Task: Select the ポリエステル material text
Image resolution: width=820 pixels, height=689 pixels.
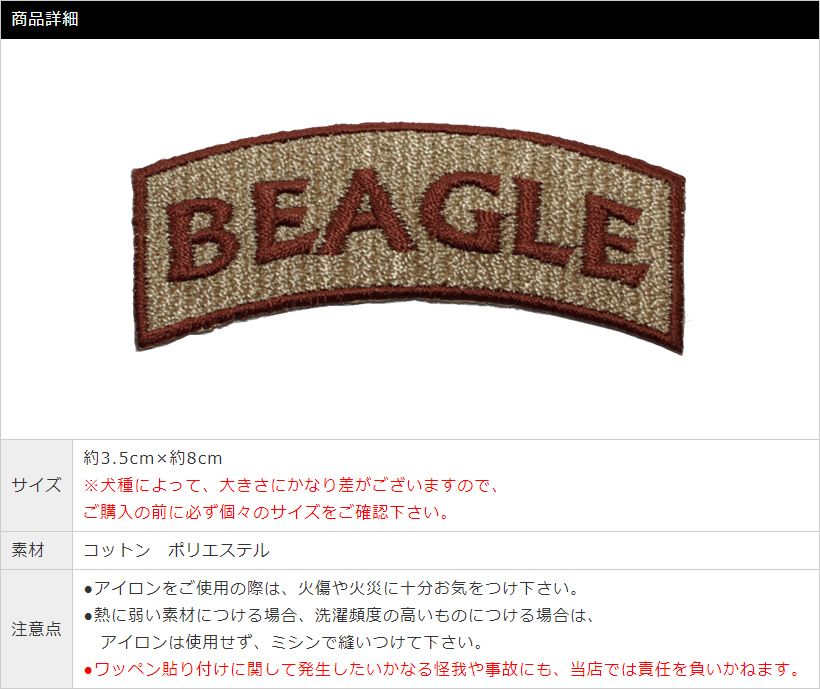Action: (x=219, y=550)
